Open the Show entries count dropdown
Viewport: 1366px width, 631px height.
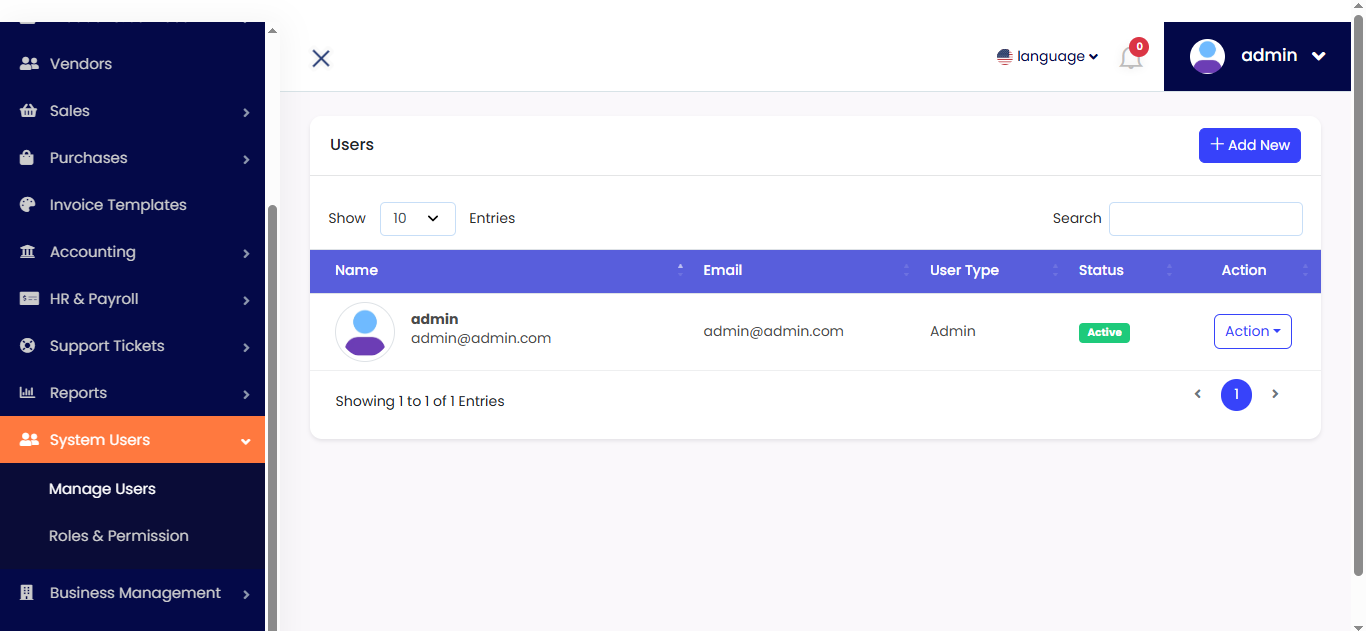click(x=418, y=218)
